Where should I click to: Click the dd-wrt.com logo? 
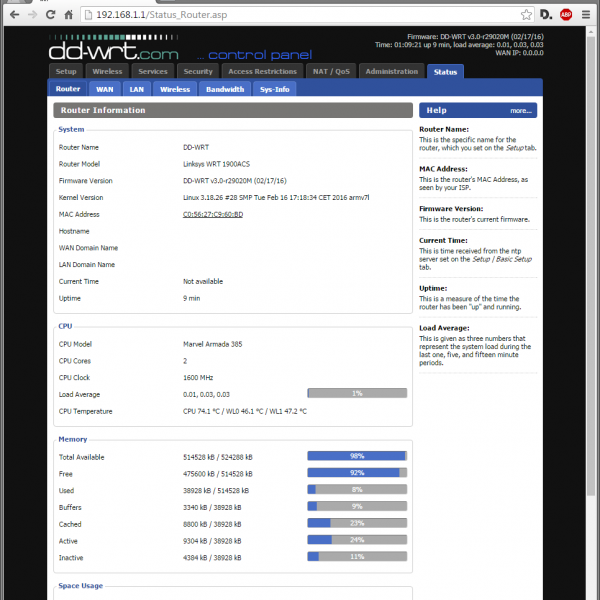pyautogui.click(x=114, y=50)
